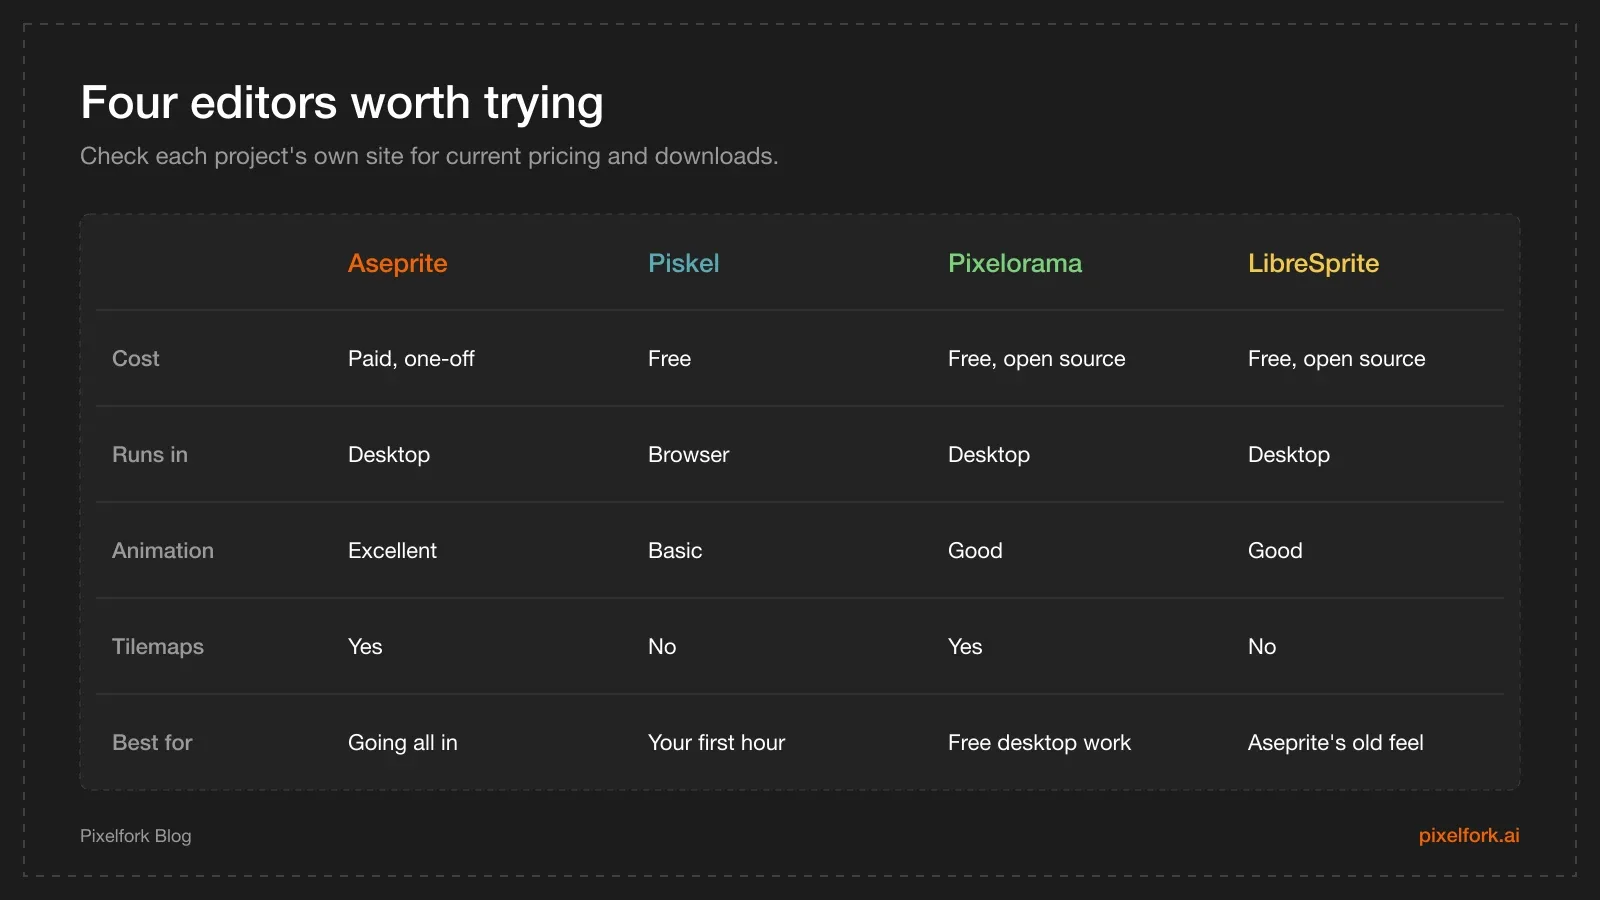
Task: Select the "Excellent" animation rating
Action: [x=393, y=550]
